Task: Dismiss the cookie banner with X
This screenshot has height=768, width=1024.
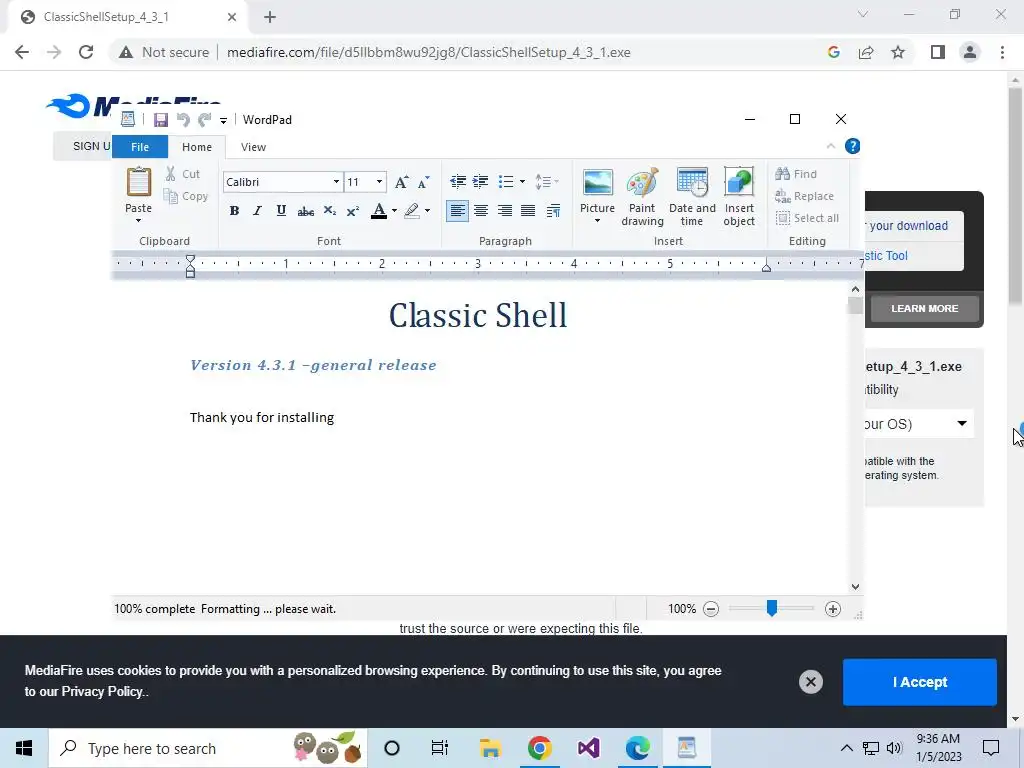Action: (810, 682)
